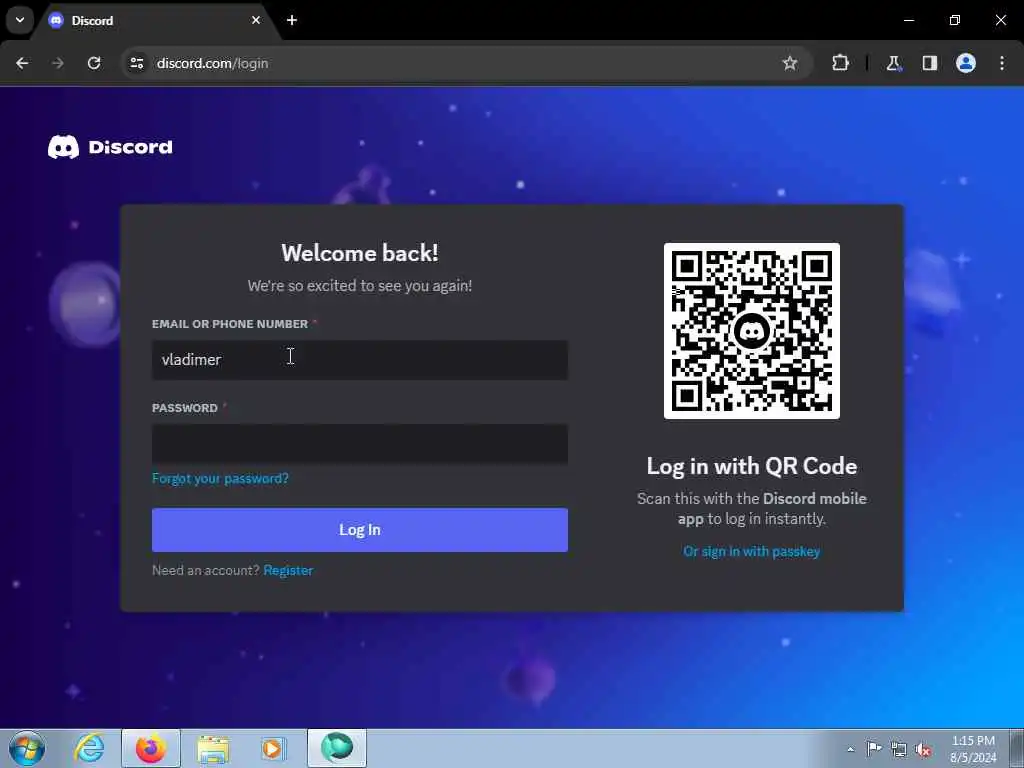Click the Discord logo at top left
This screenshot has height=768, width=1024.
110,147
